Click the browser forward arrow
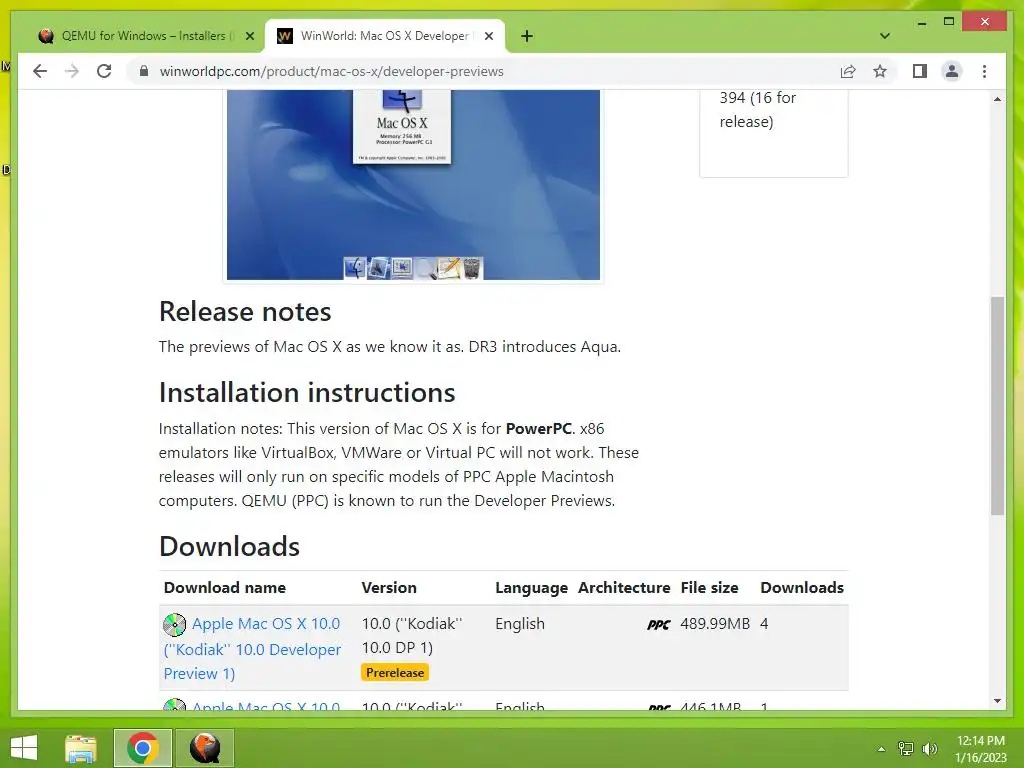1024x768 pixels. 72,71
